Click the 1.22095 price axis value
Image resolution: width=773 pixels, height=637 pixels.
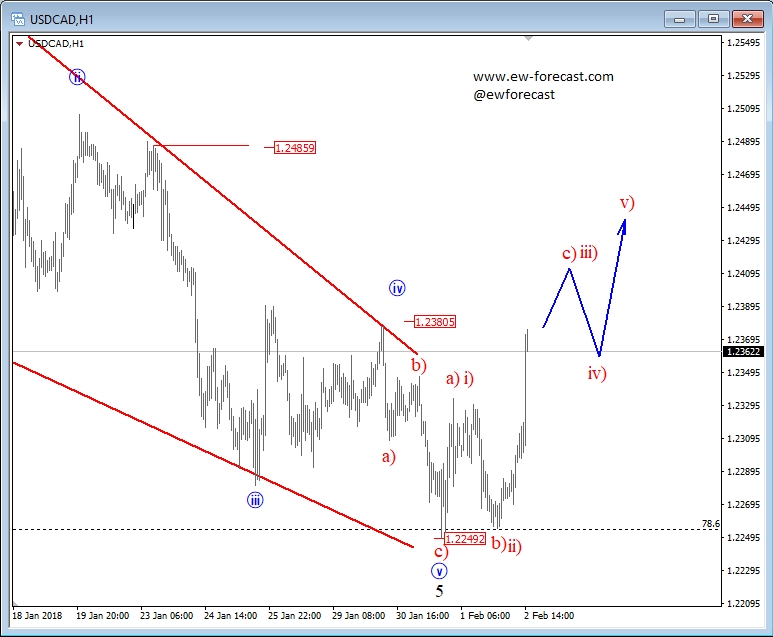743,603
